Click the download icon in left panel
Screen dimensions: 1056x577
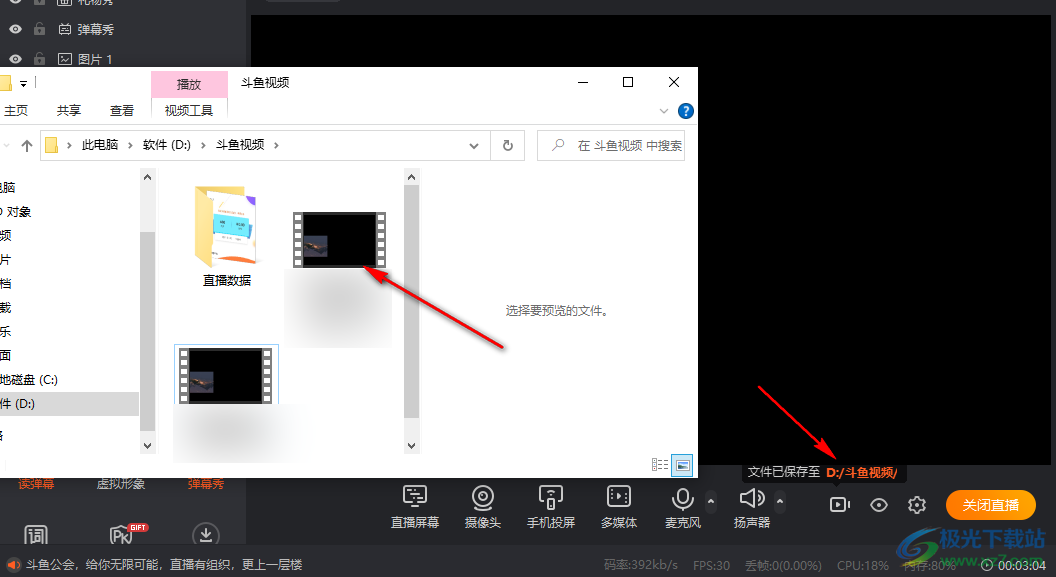[x=206, y=535]
